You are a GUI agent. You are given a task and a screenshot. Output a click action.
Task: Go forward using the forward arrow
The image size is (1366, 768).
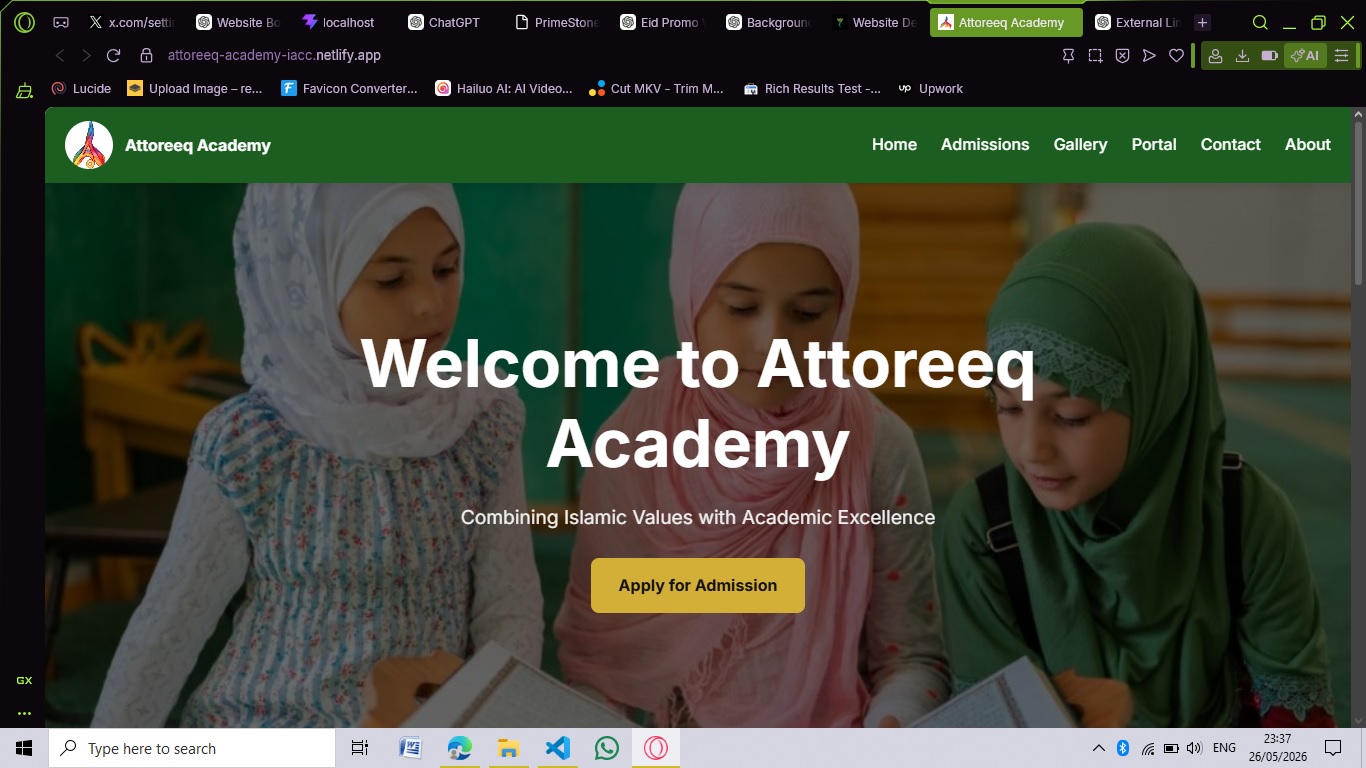[x=86, y=56]
